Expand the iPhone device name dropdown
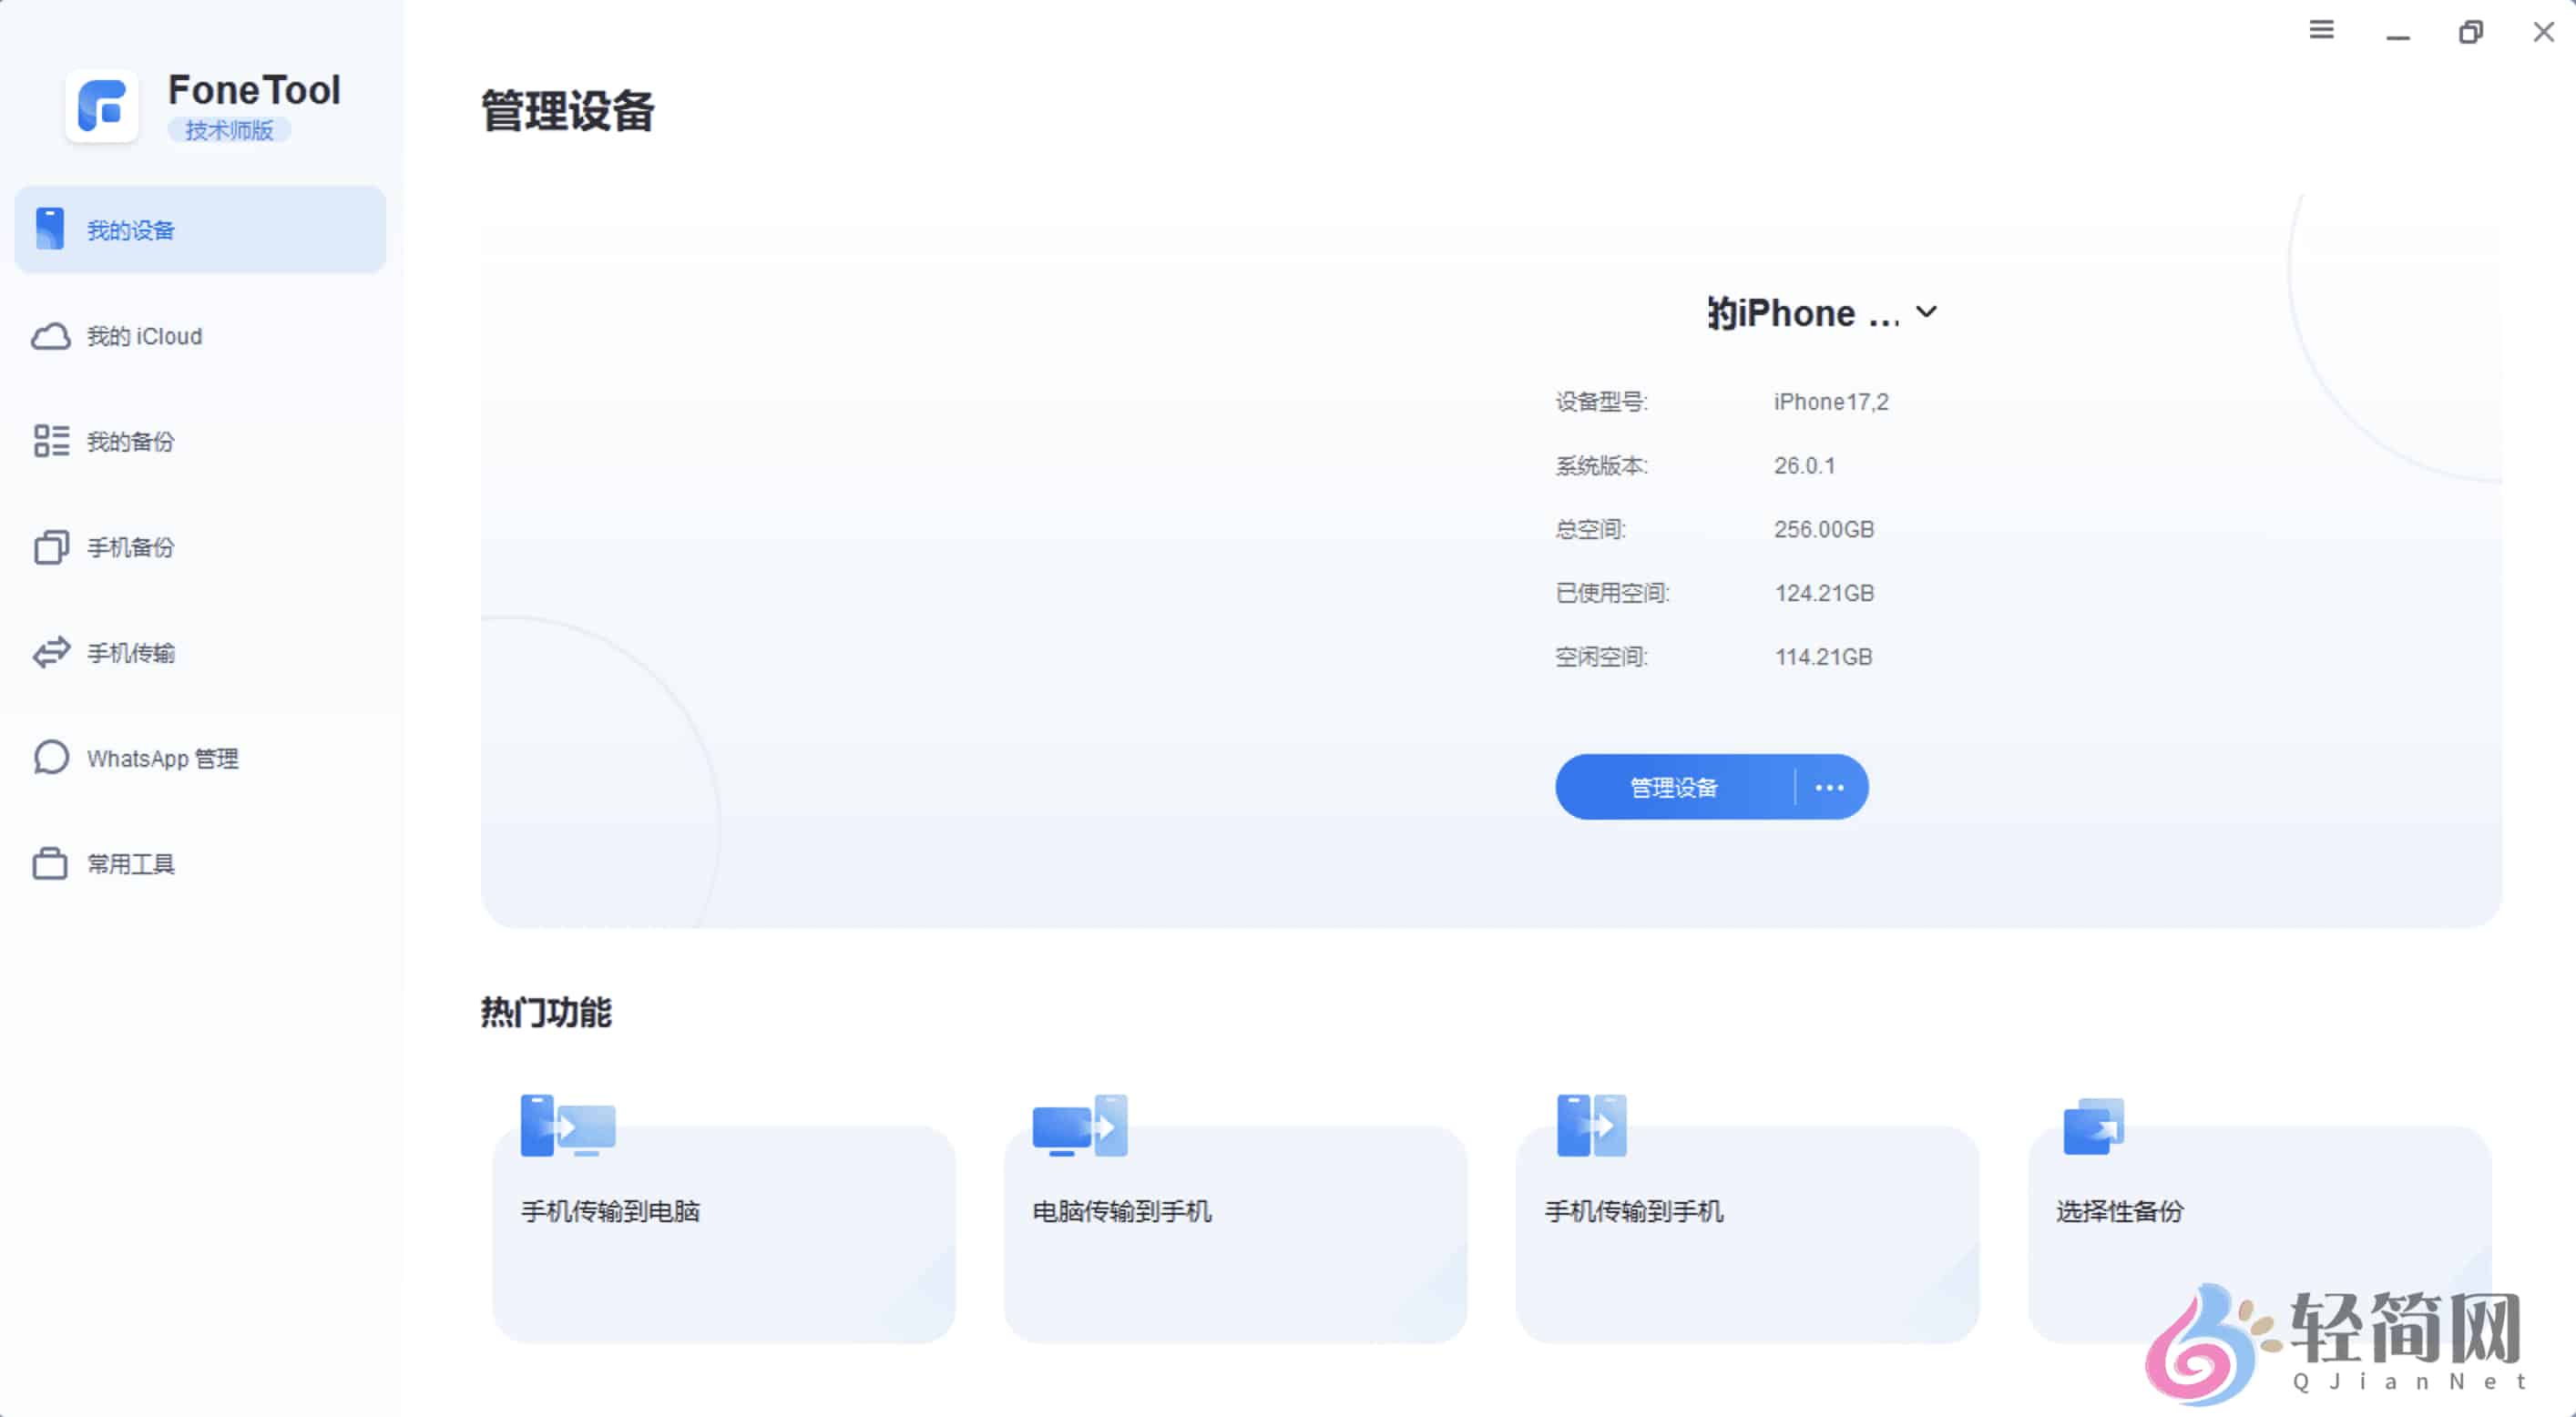 1928,312
